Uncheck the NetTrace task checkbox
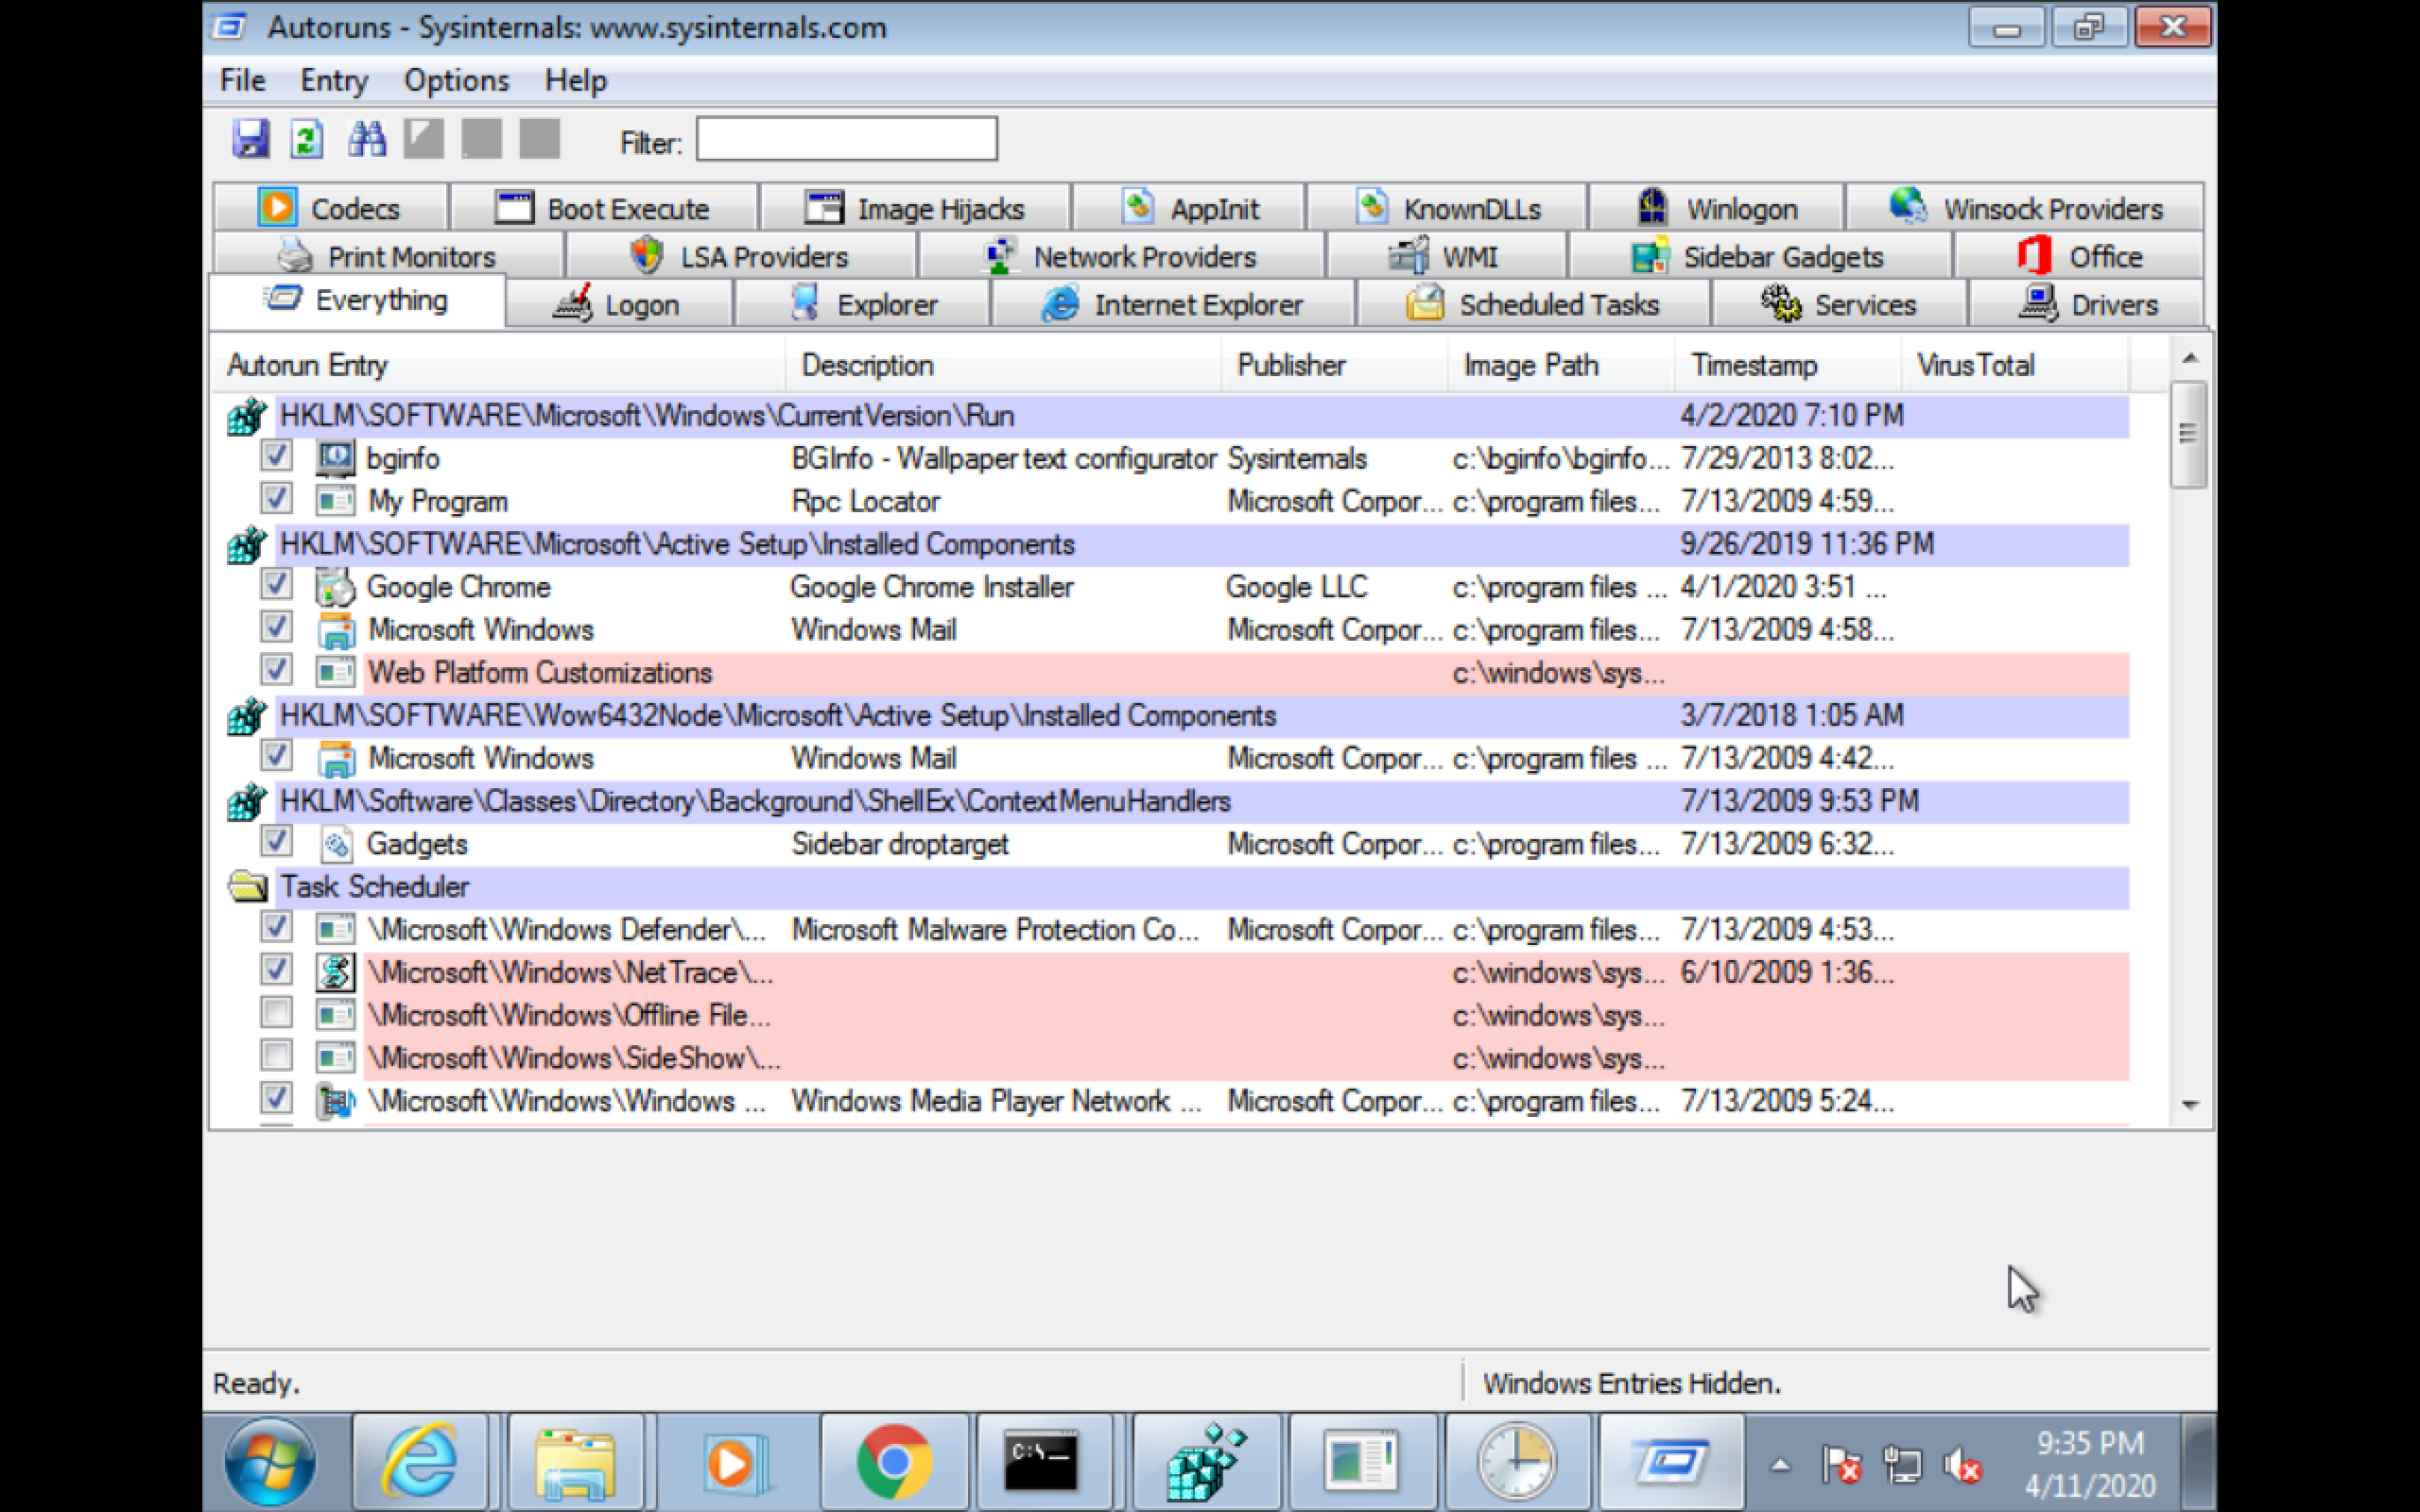 [276, 969]
